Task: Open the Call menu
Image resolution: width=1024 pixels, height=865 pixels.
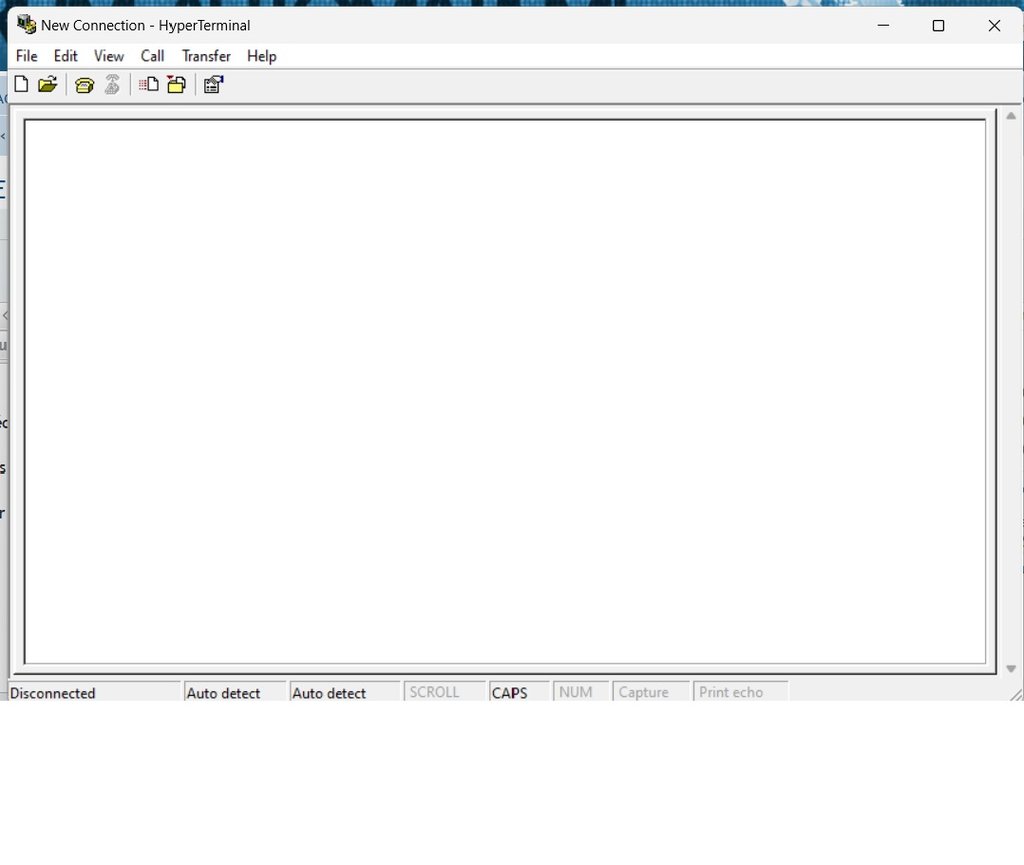Action: point(152,56)
